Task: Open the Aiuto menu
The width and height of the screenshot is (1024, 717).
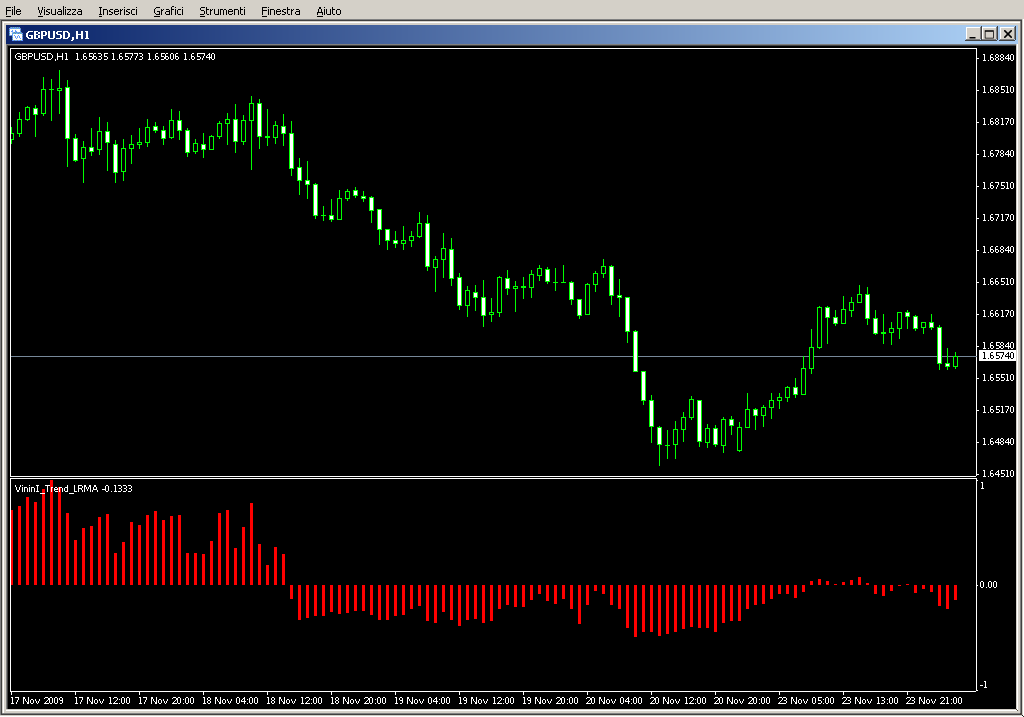Action: [x=328, y=11]
